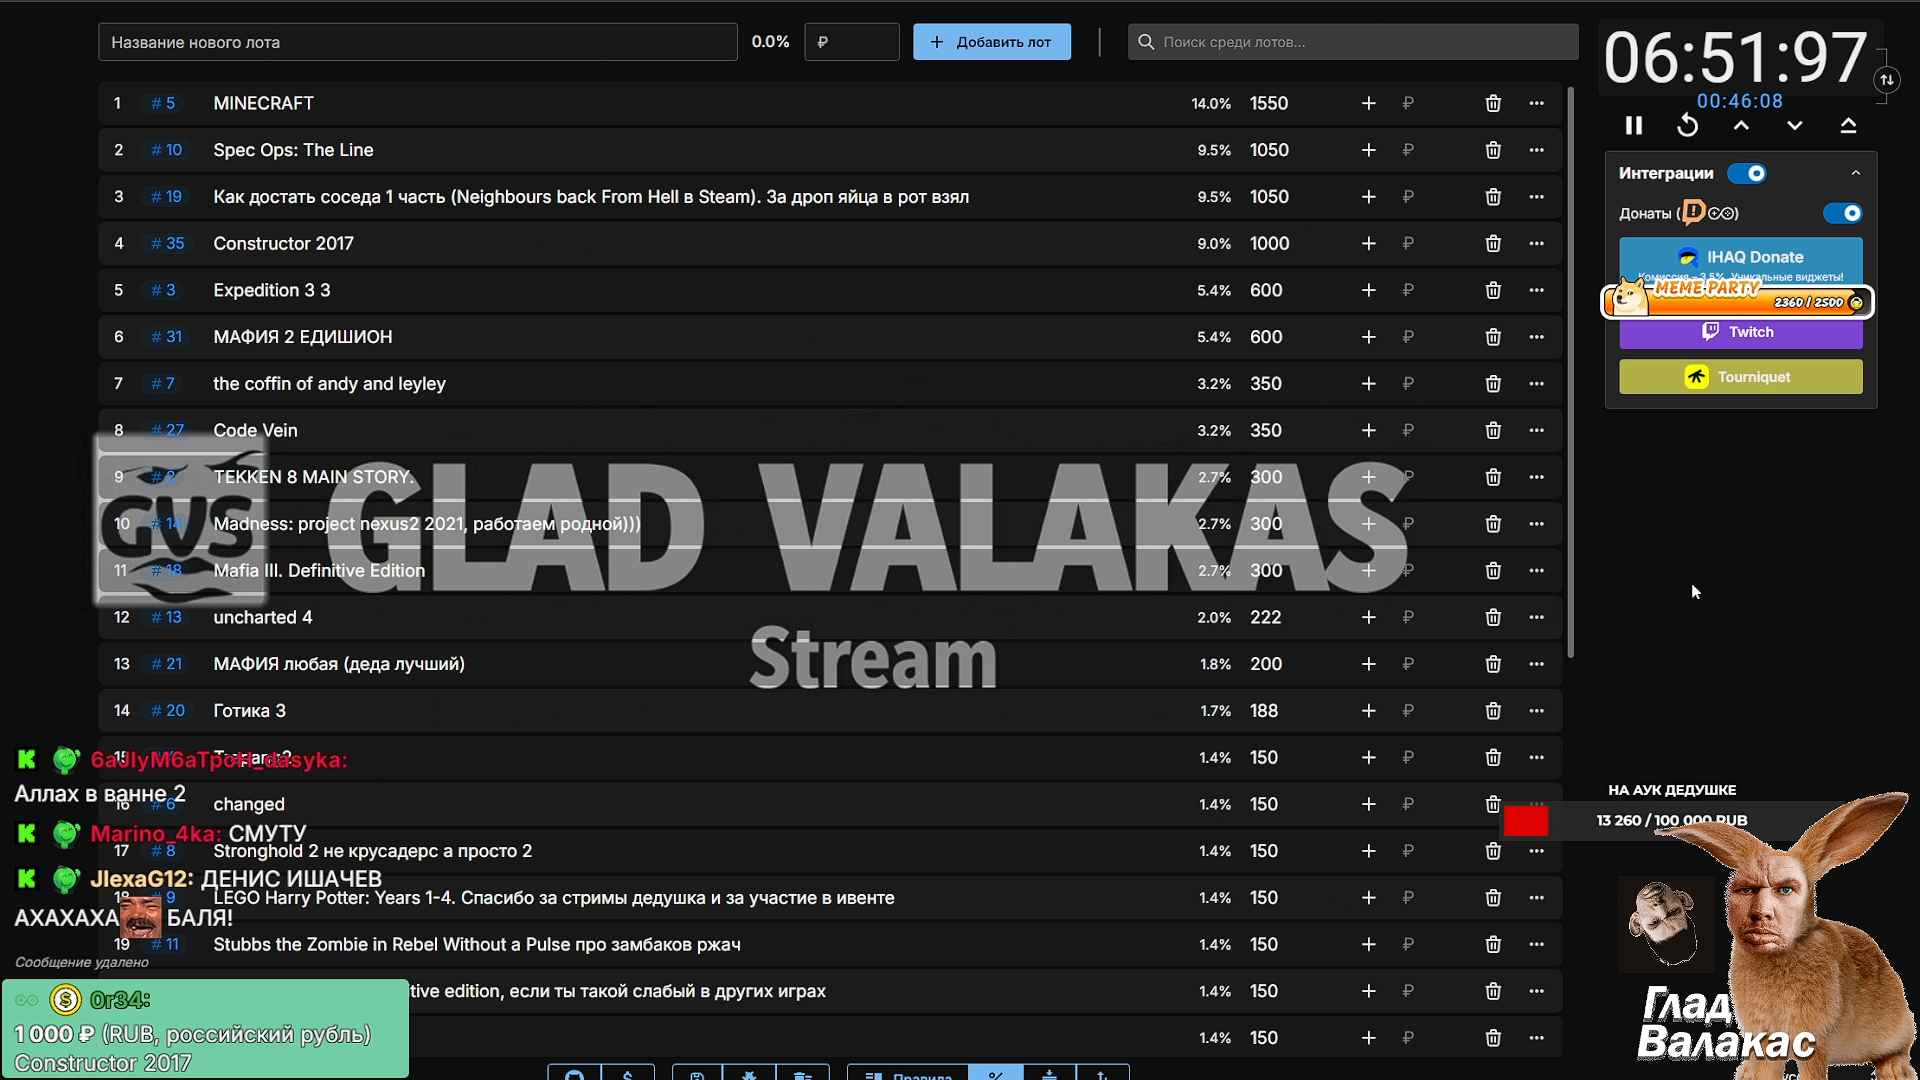This screenshot has height=1080, width=1920.
Task: Pause the auction timer
Action: point(1634,126)
